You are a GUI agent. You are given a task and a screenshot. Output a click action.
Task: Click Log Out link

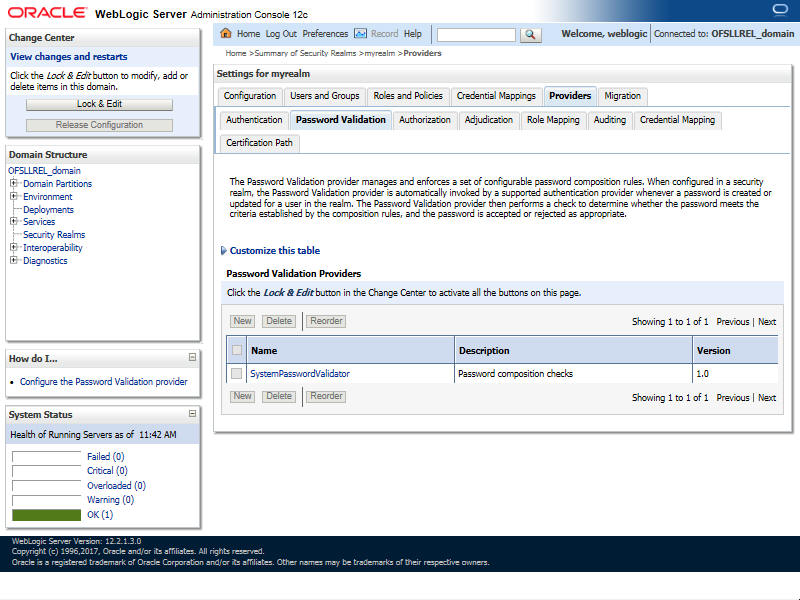281,34
